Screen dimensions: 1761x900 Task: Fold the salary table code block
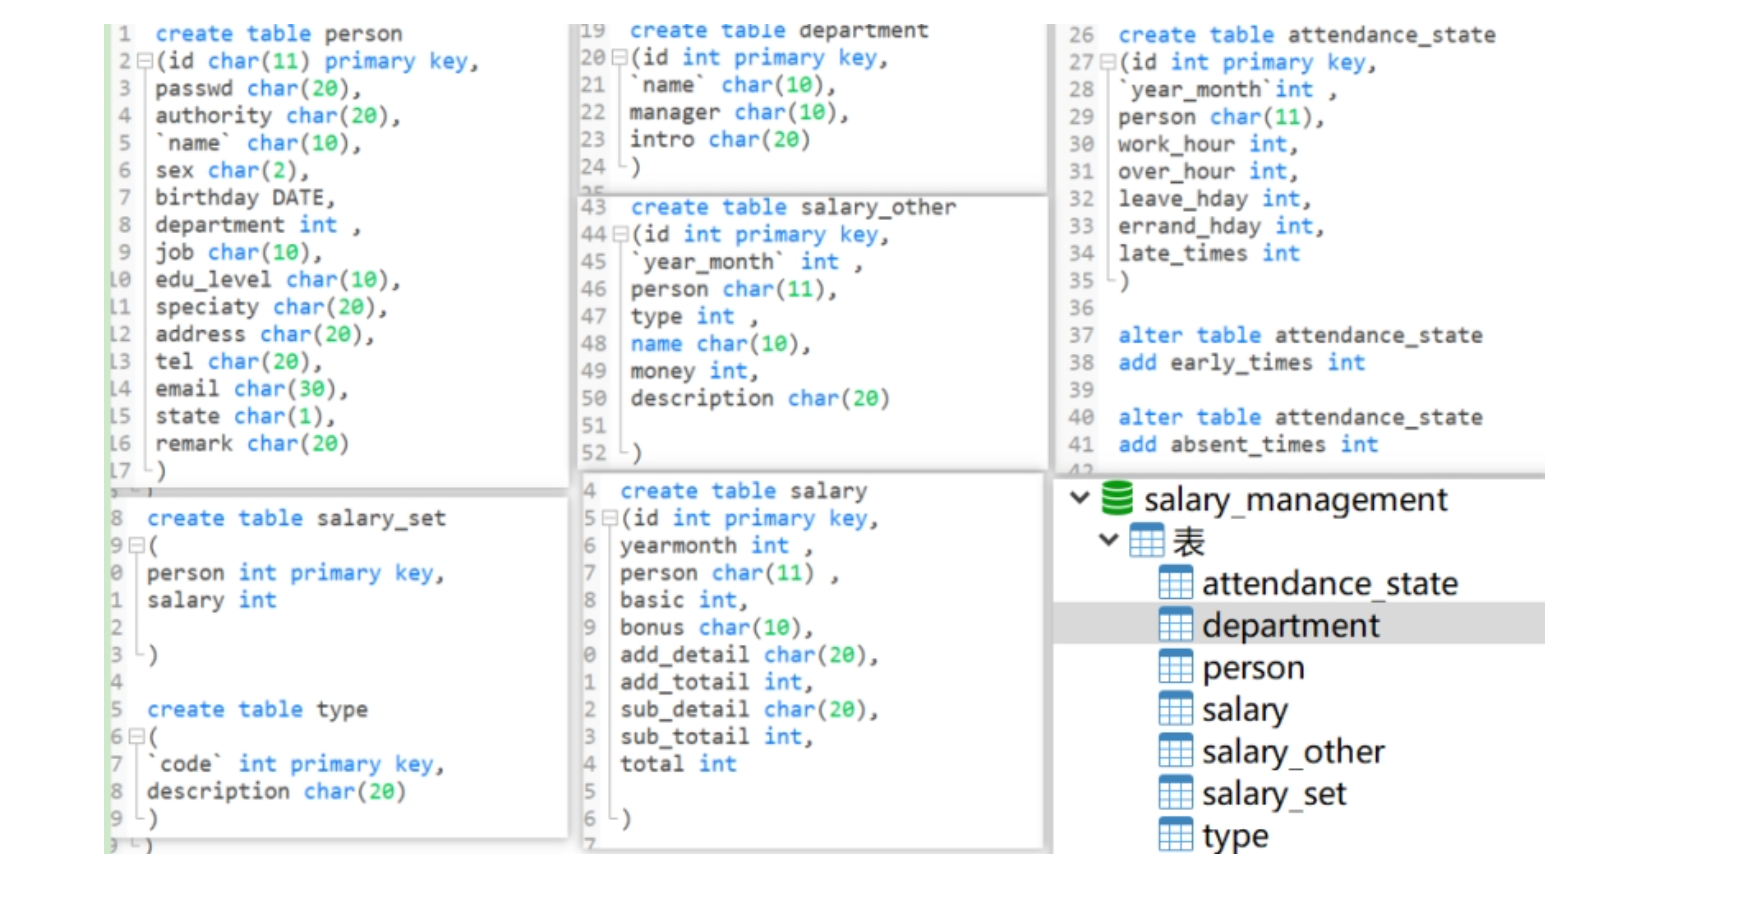tap(609, 519)
